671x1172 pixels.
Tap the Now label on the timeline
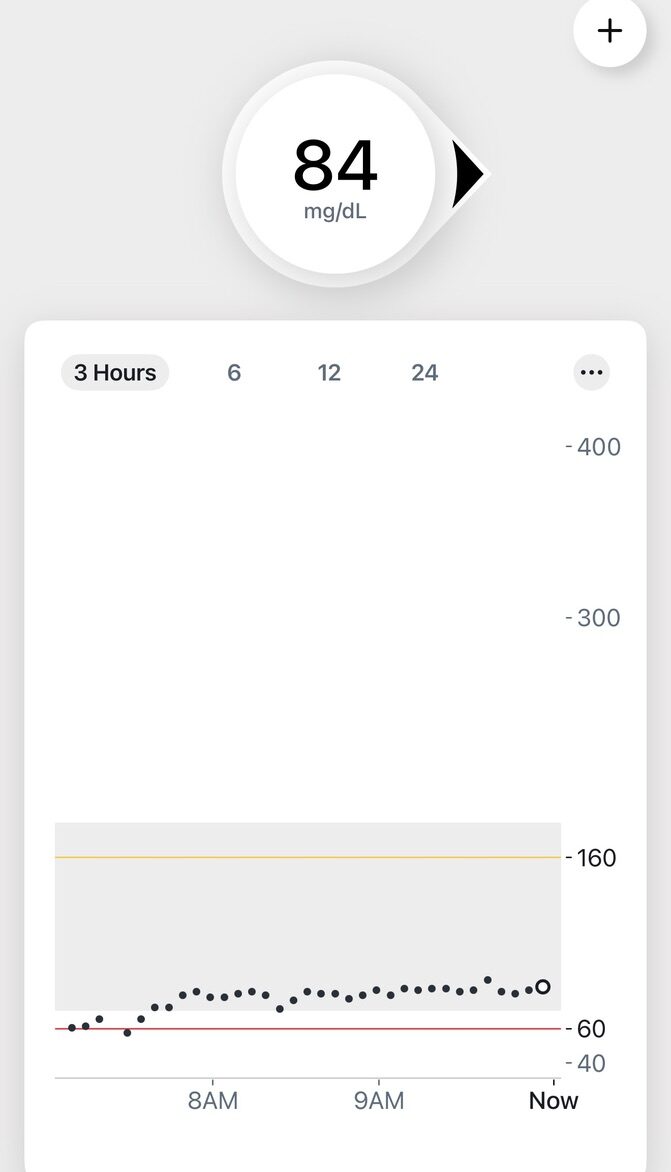[553, 1100]
